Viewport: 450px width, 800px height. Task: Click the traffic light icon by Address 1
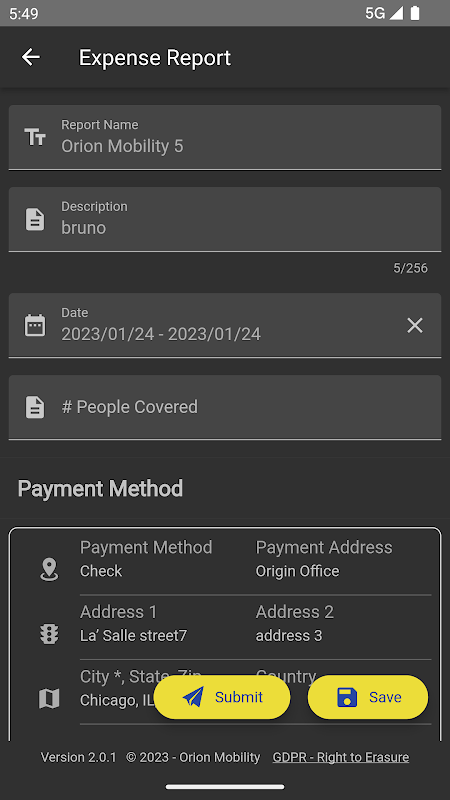click(x=49, y=634)
